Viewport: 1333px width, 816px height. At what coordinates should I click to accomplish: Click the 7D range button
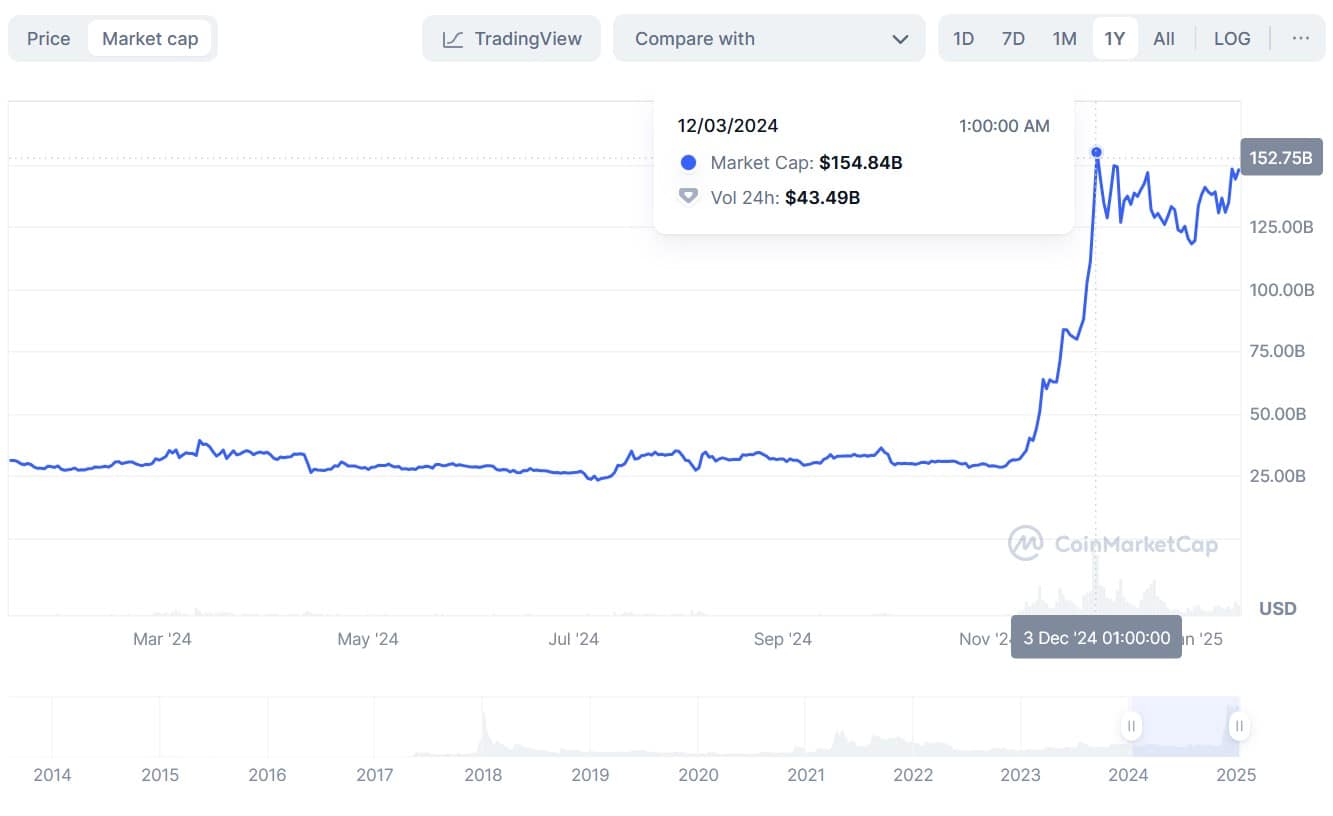click(x=1013, y=38)
